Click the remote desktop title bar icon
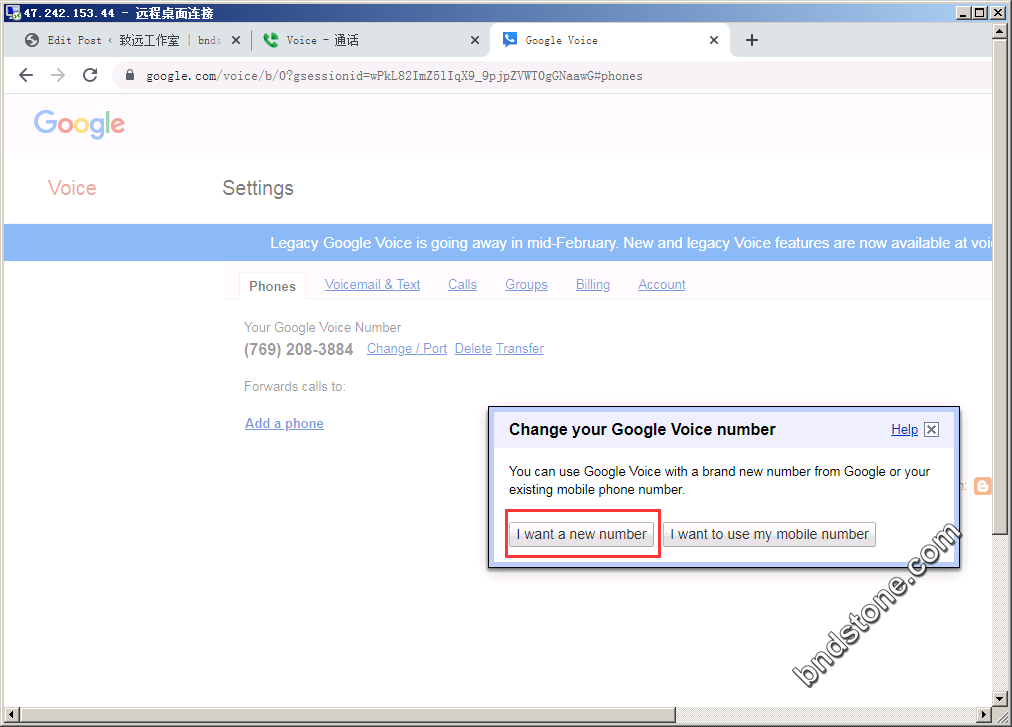This screenshot has width=1012, height=727. pos(12,12)
